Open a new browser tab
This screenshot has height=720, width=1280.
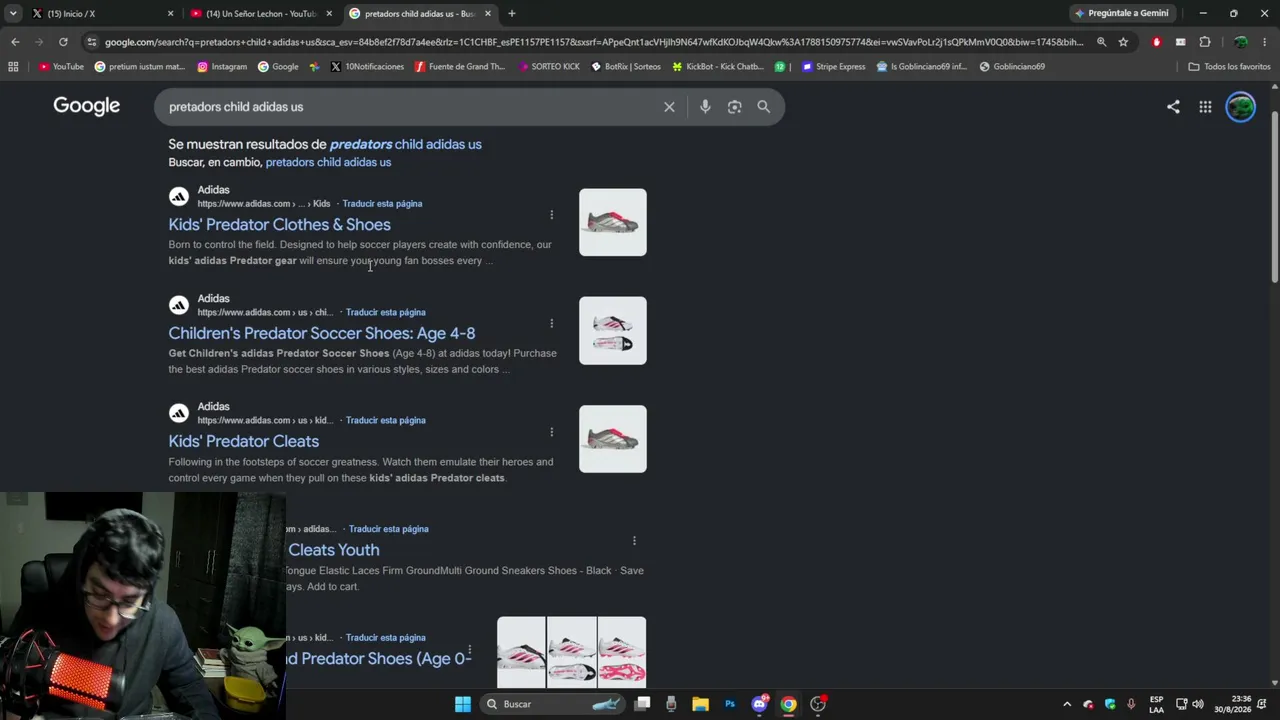tap(512, 13)
